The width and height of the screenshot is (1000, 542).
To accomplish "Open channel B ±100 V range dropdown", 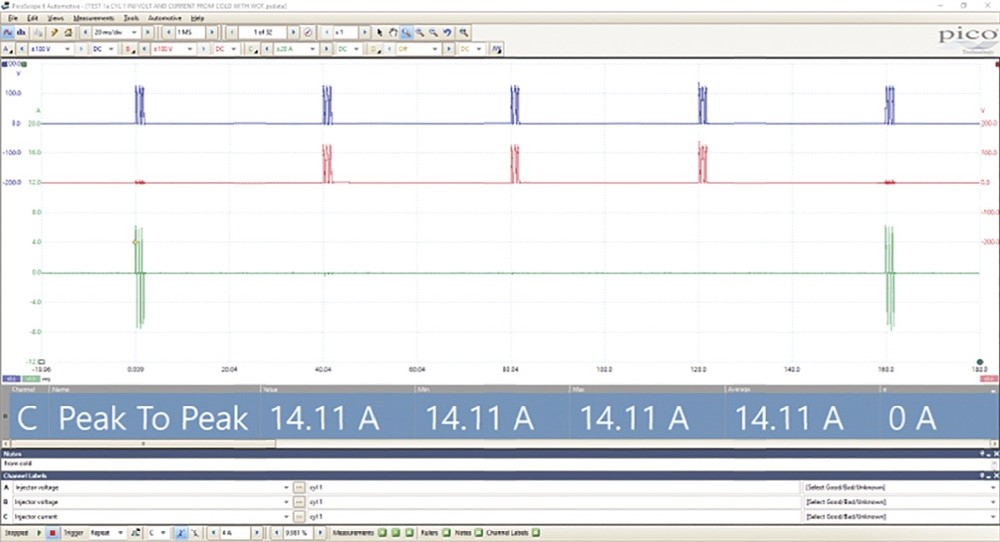I will point(172,48).
